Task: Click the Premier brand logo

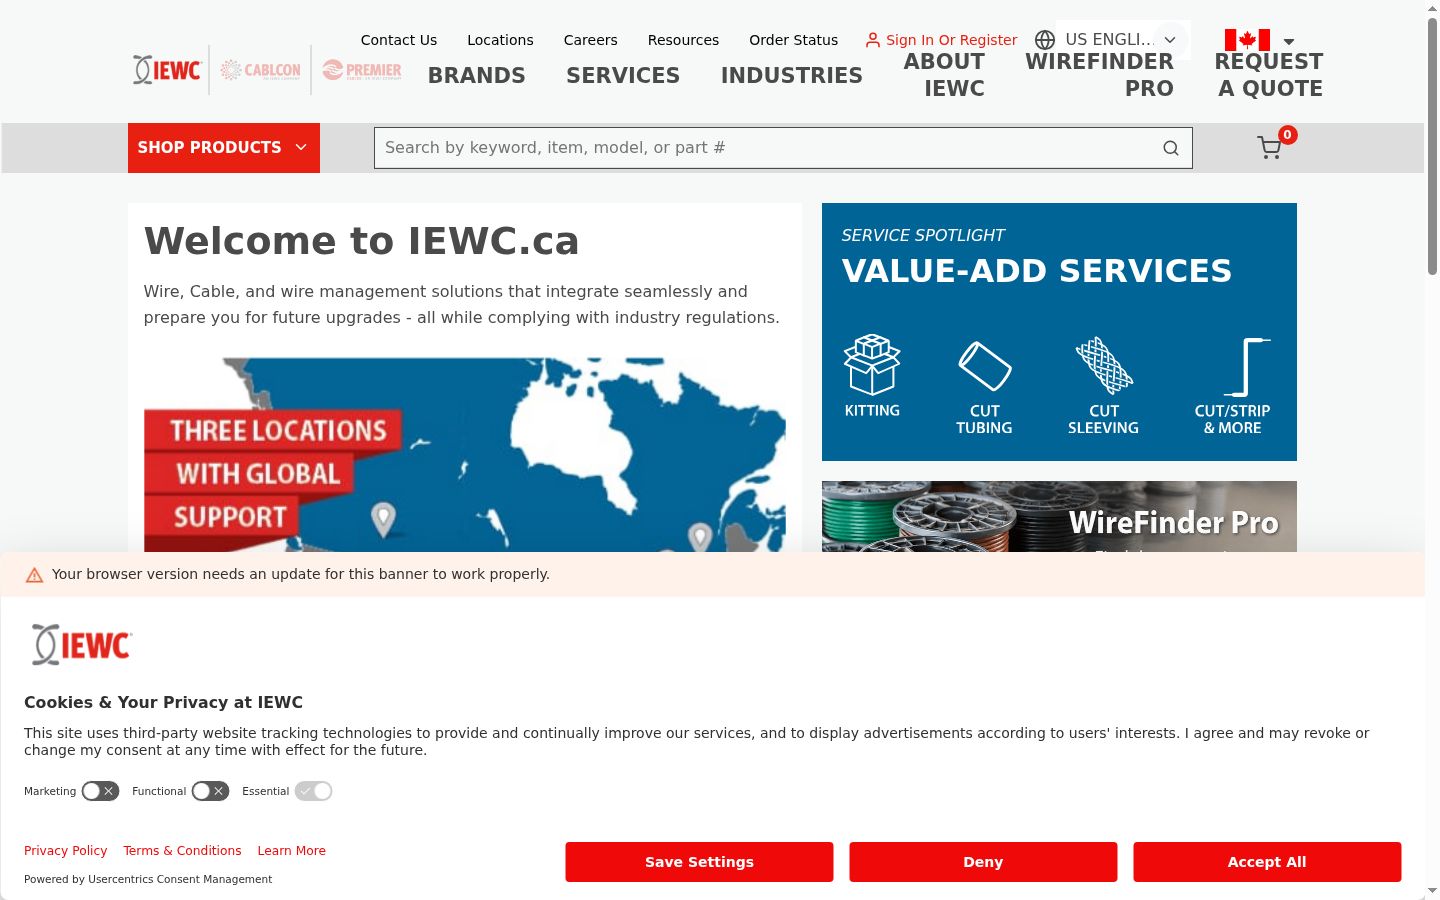Action: click(362, 70)
